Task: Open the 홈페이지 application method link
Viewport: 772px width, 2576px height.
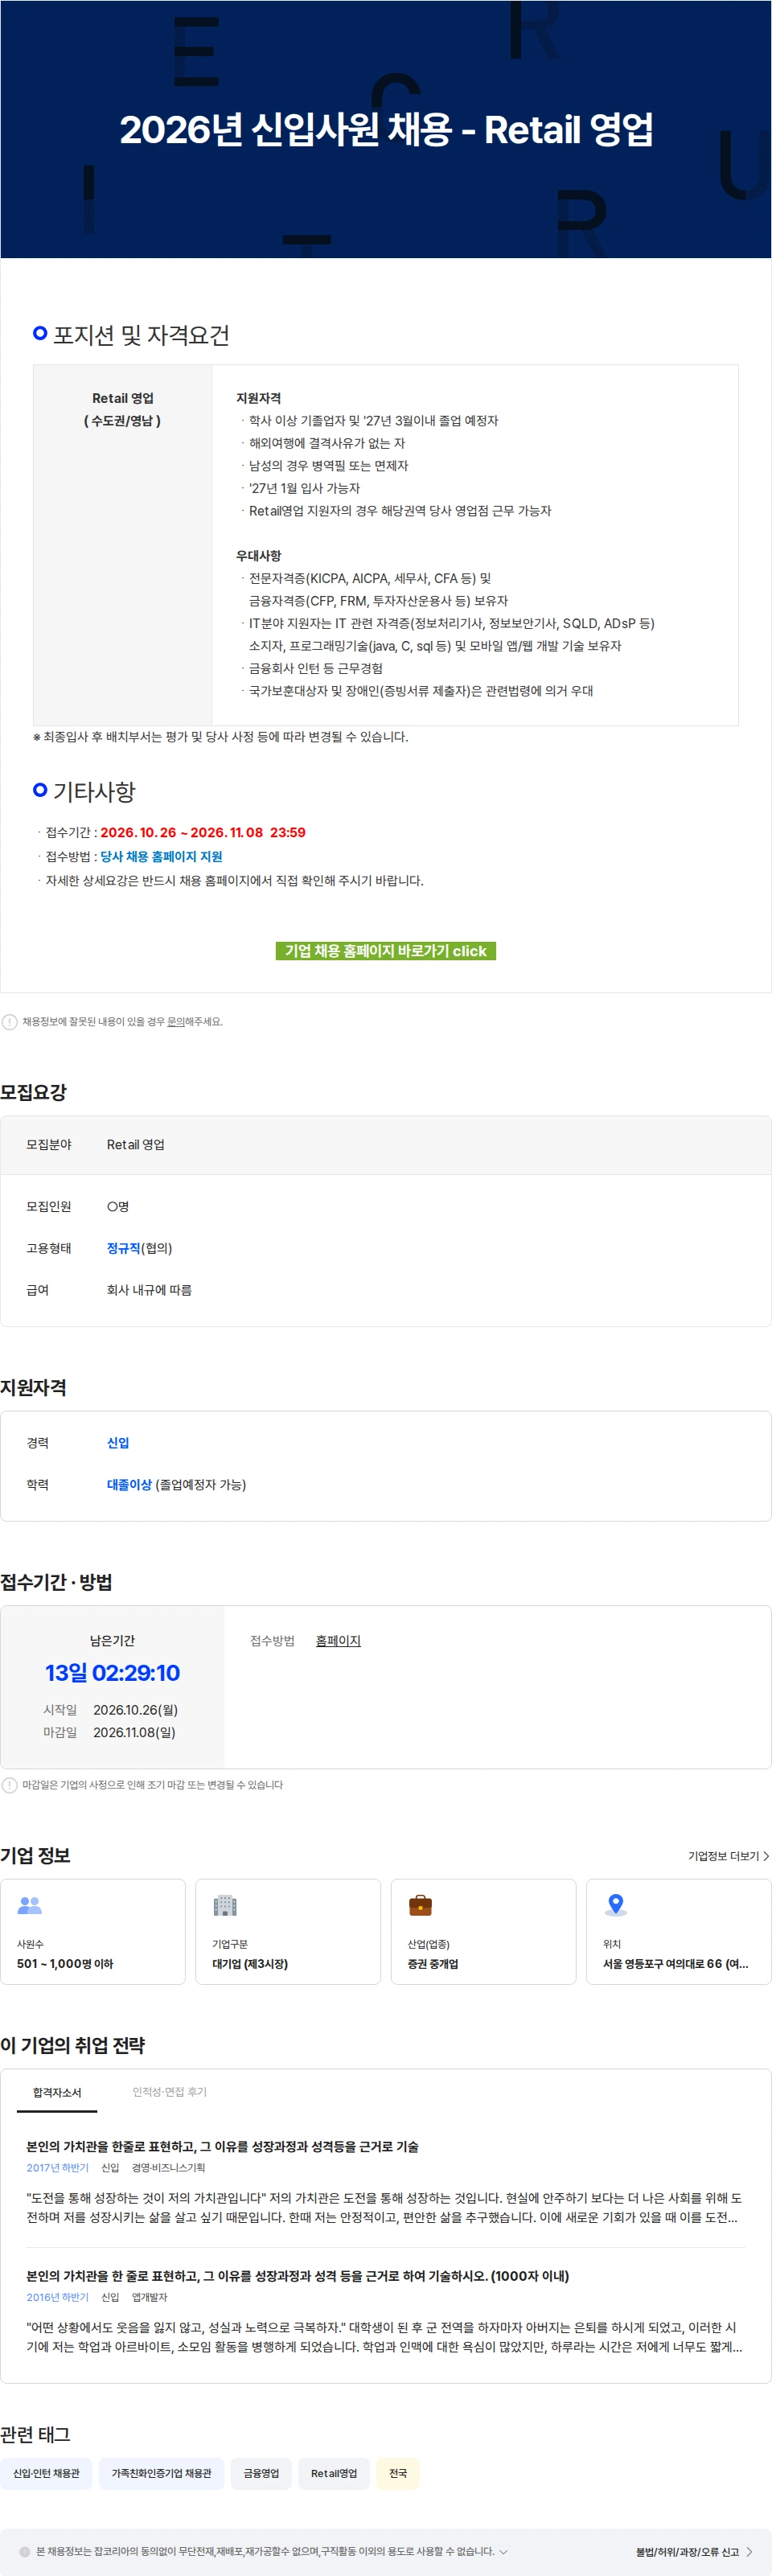Action: 338,1640
